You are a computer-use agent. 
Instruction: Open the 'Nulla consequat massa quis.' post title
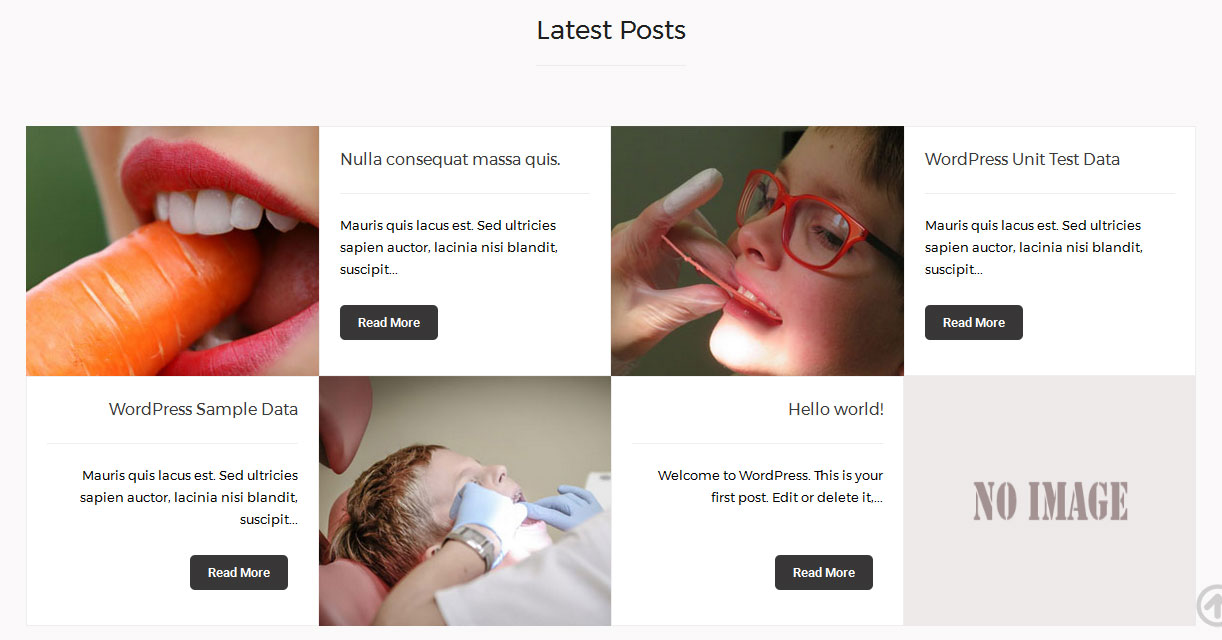coord(450,159)
